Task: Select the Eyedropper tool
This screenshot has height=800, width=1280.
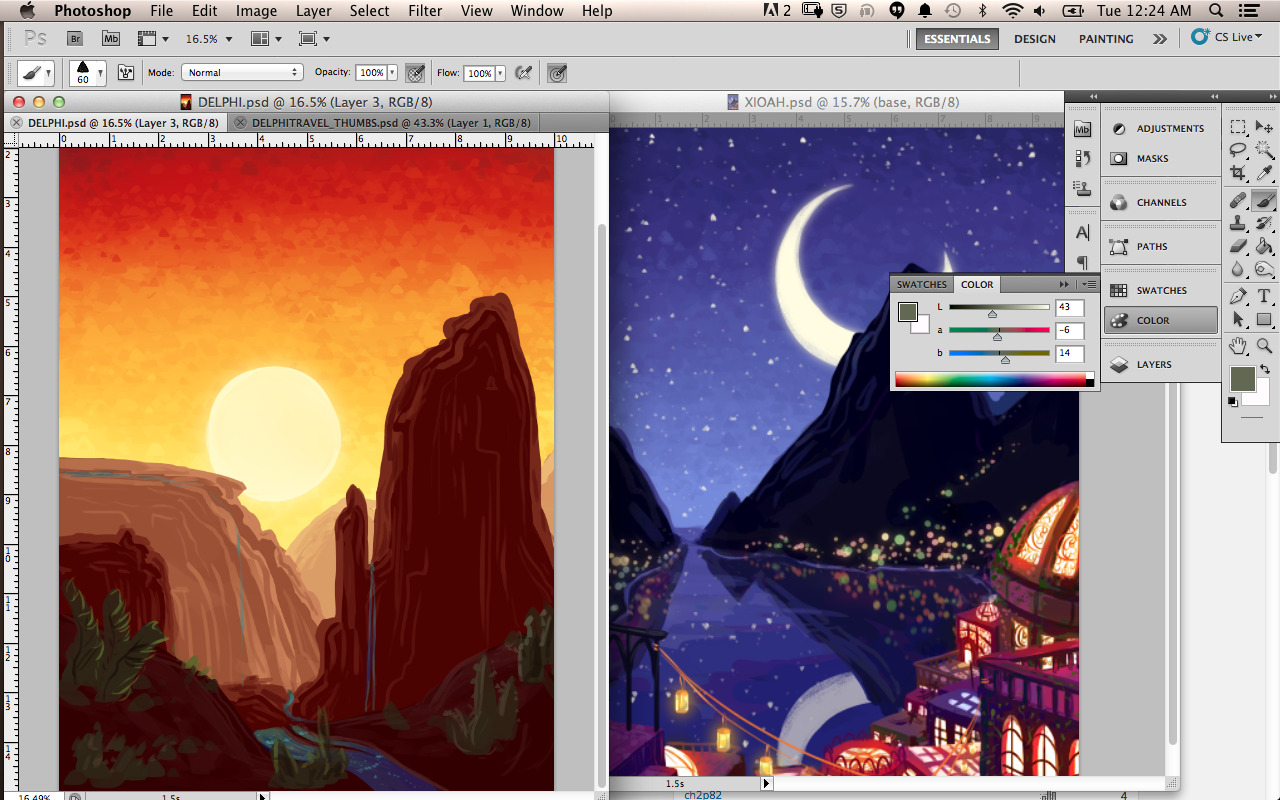Action: 1264,172
